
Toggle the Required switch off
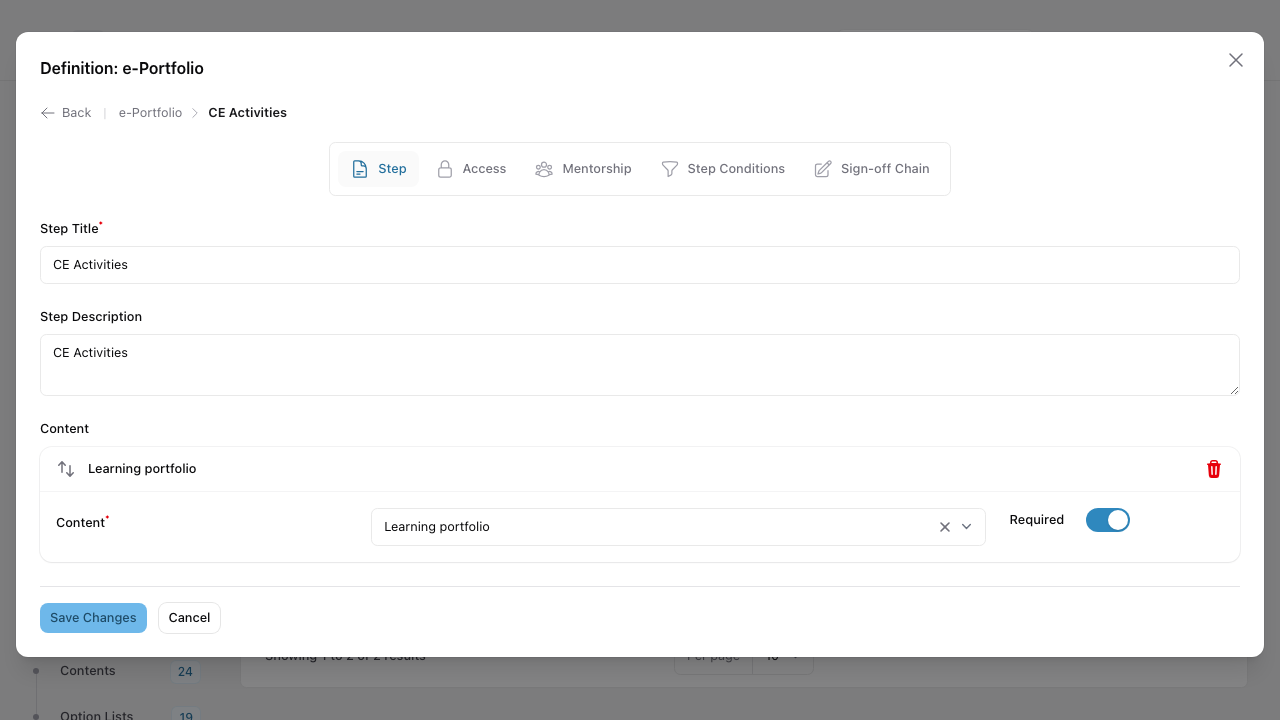point(1108,520)
